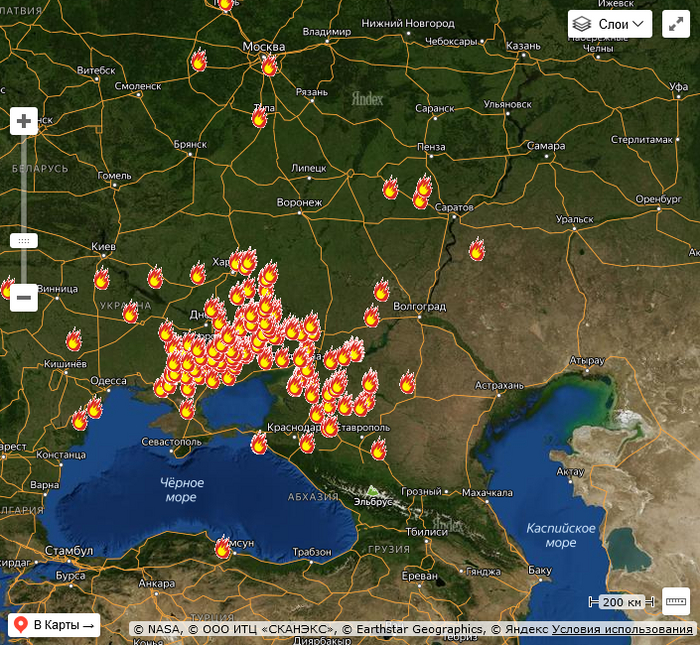Click the fire marker near Самсун
Viewport: 700px width, 645px height.
click(223, 548)
